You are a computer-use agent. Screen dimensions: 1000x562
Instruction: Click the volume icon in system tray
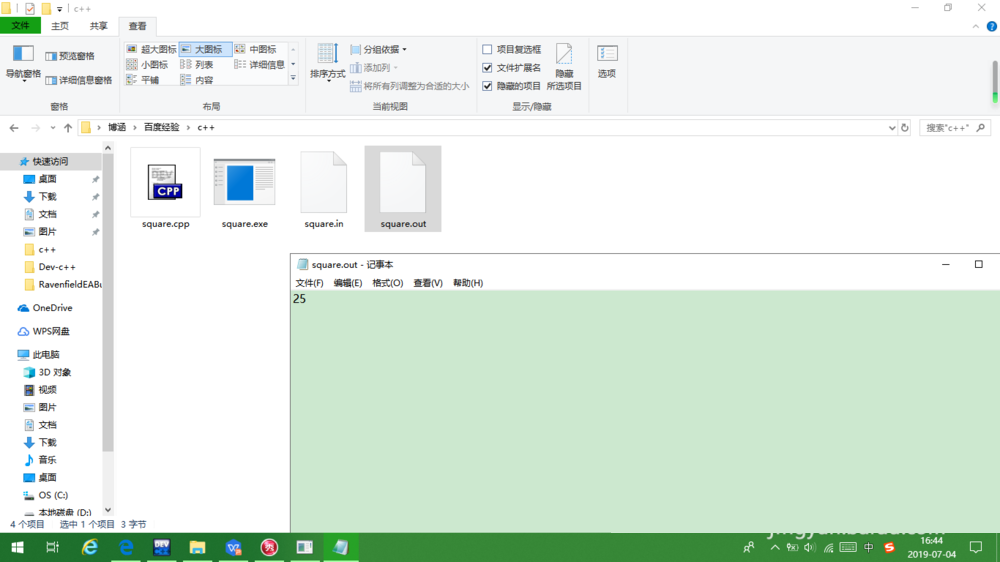pos(809,547)
